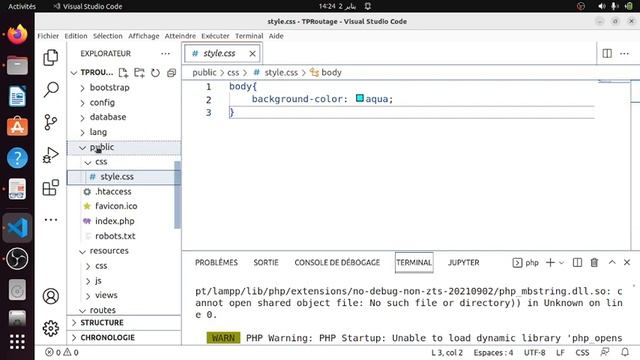Open the Terminal menu
The height and width of the screenshot is (360, 640).
point(249,36)
